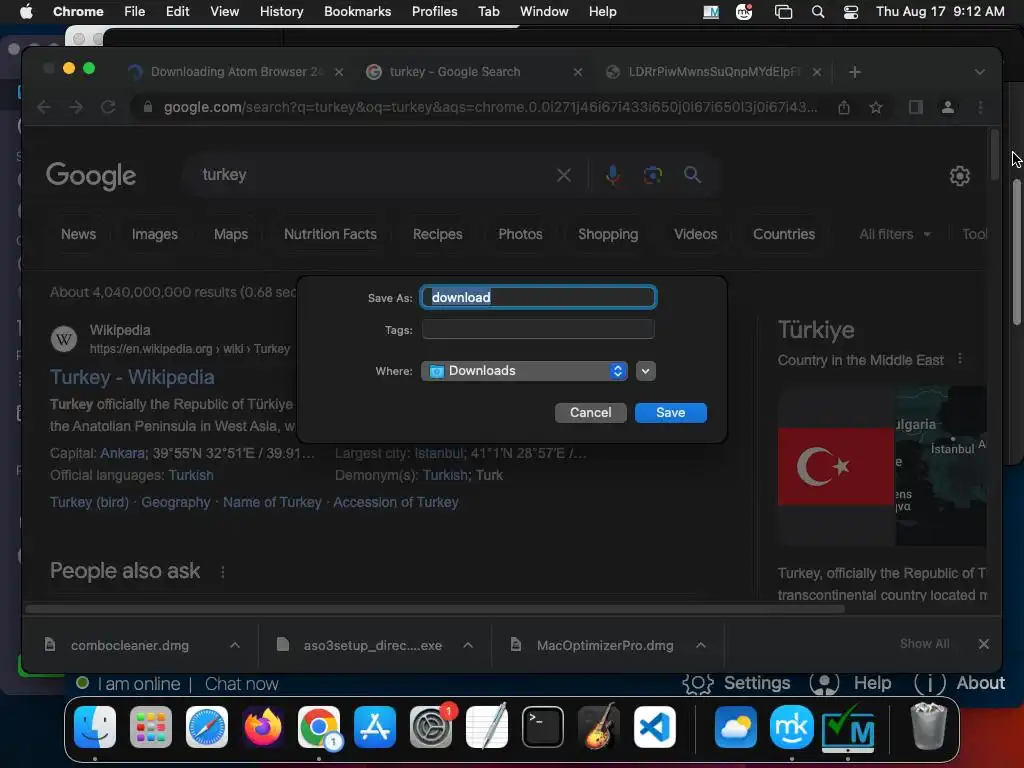Switch to turkey - Google Search tab
The image size is (1024, 768).
(455, 72)
